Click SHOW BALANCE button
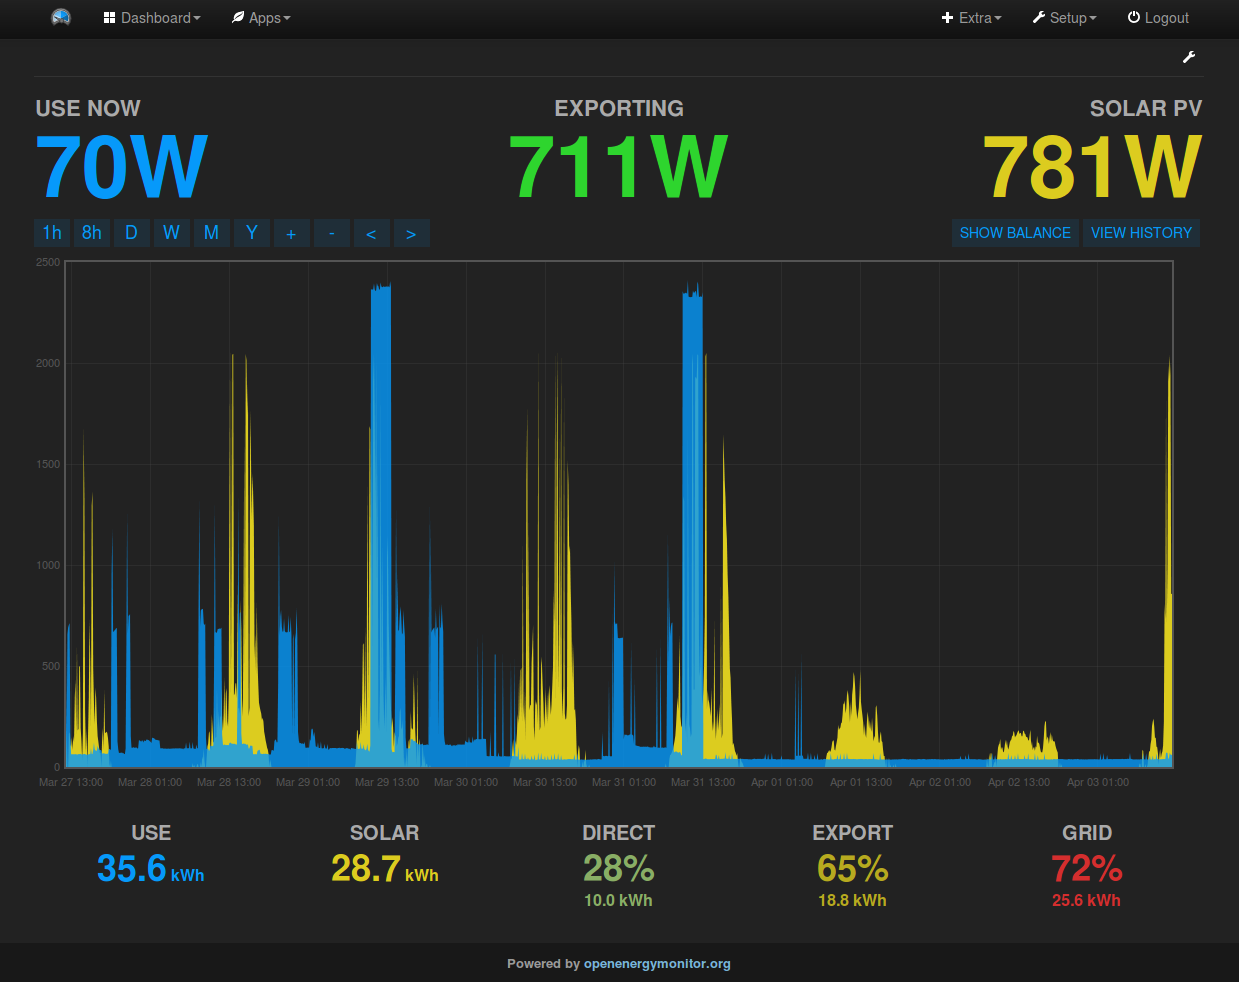The width and height of the screenshot is (1239, 982). click(x=1015, y=233)
